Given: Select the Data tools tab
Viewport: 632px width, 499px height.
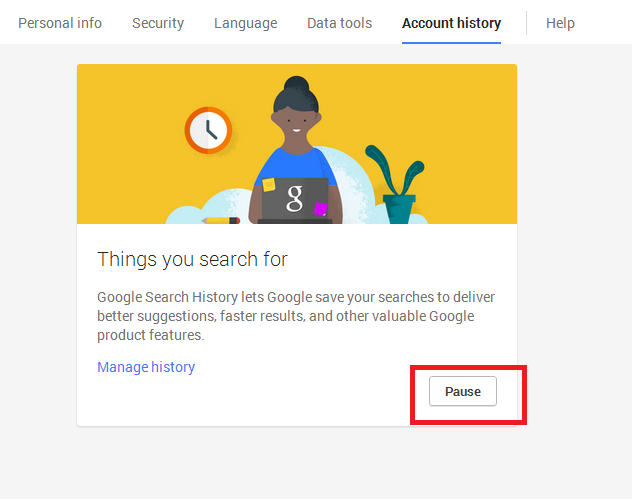Looking at the screenshot, I should click(339, 23).
